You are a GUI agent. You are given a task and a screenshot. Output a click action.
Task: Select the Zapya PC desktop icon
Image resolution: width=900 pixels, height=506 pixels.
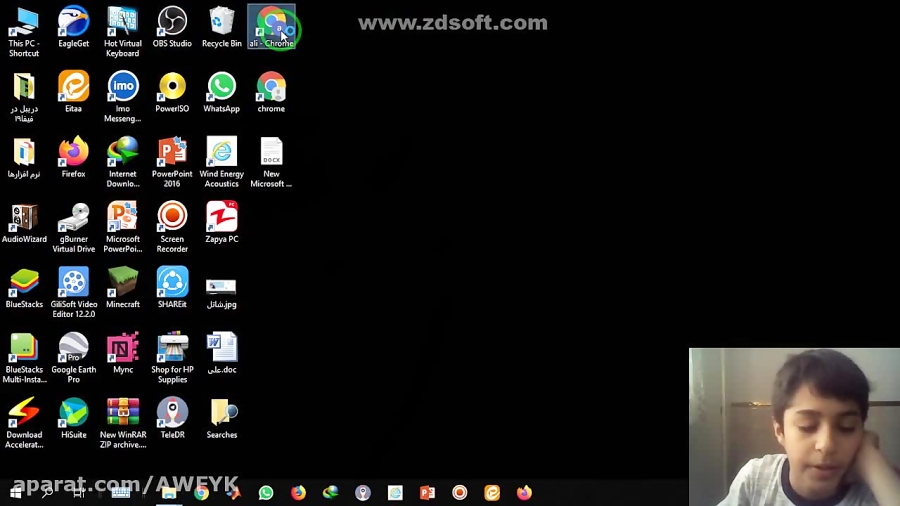click(222, 223)
